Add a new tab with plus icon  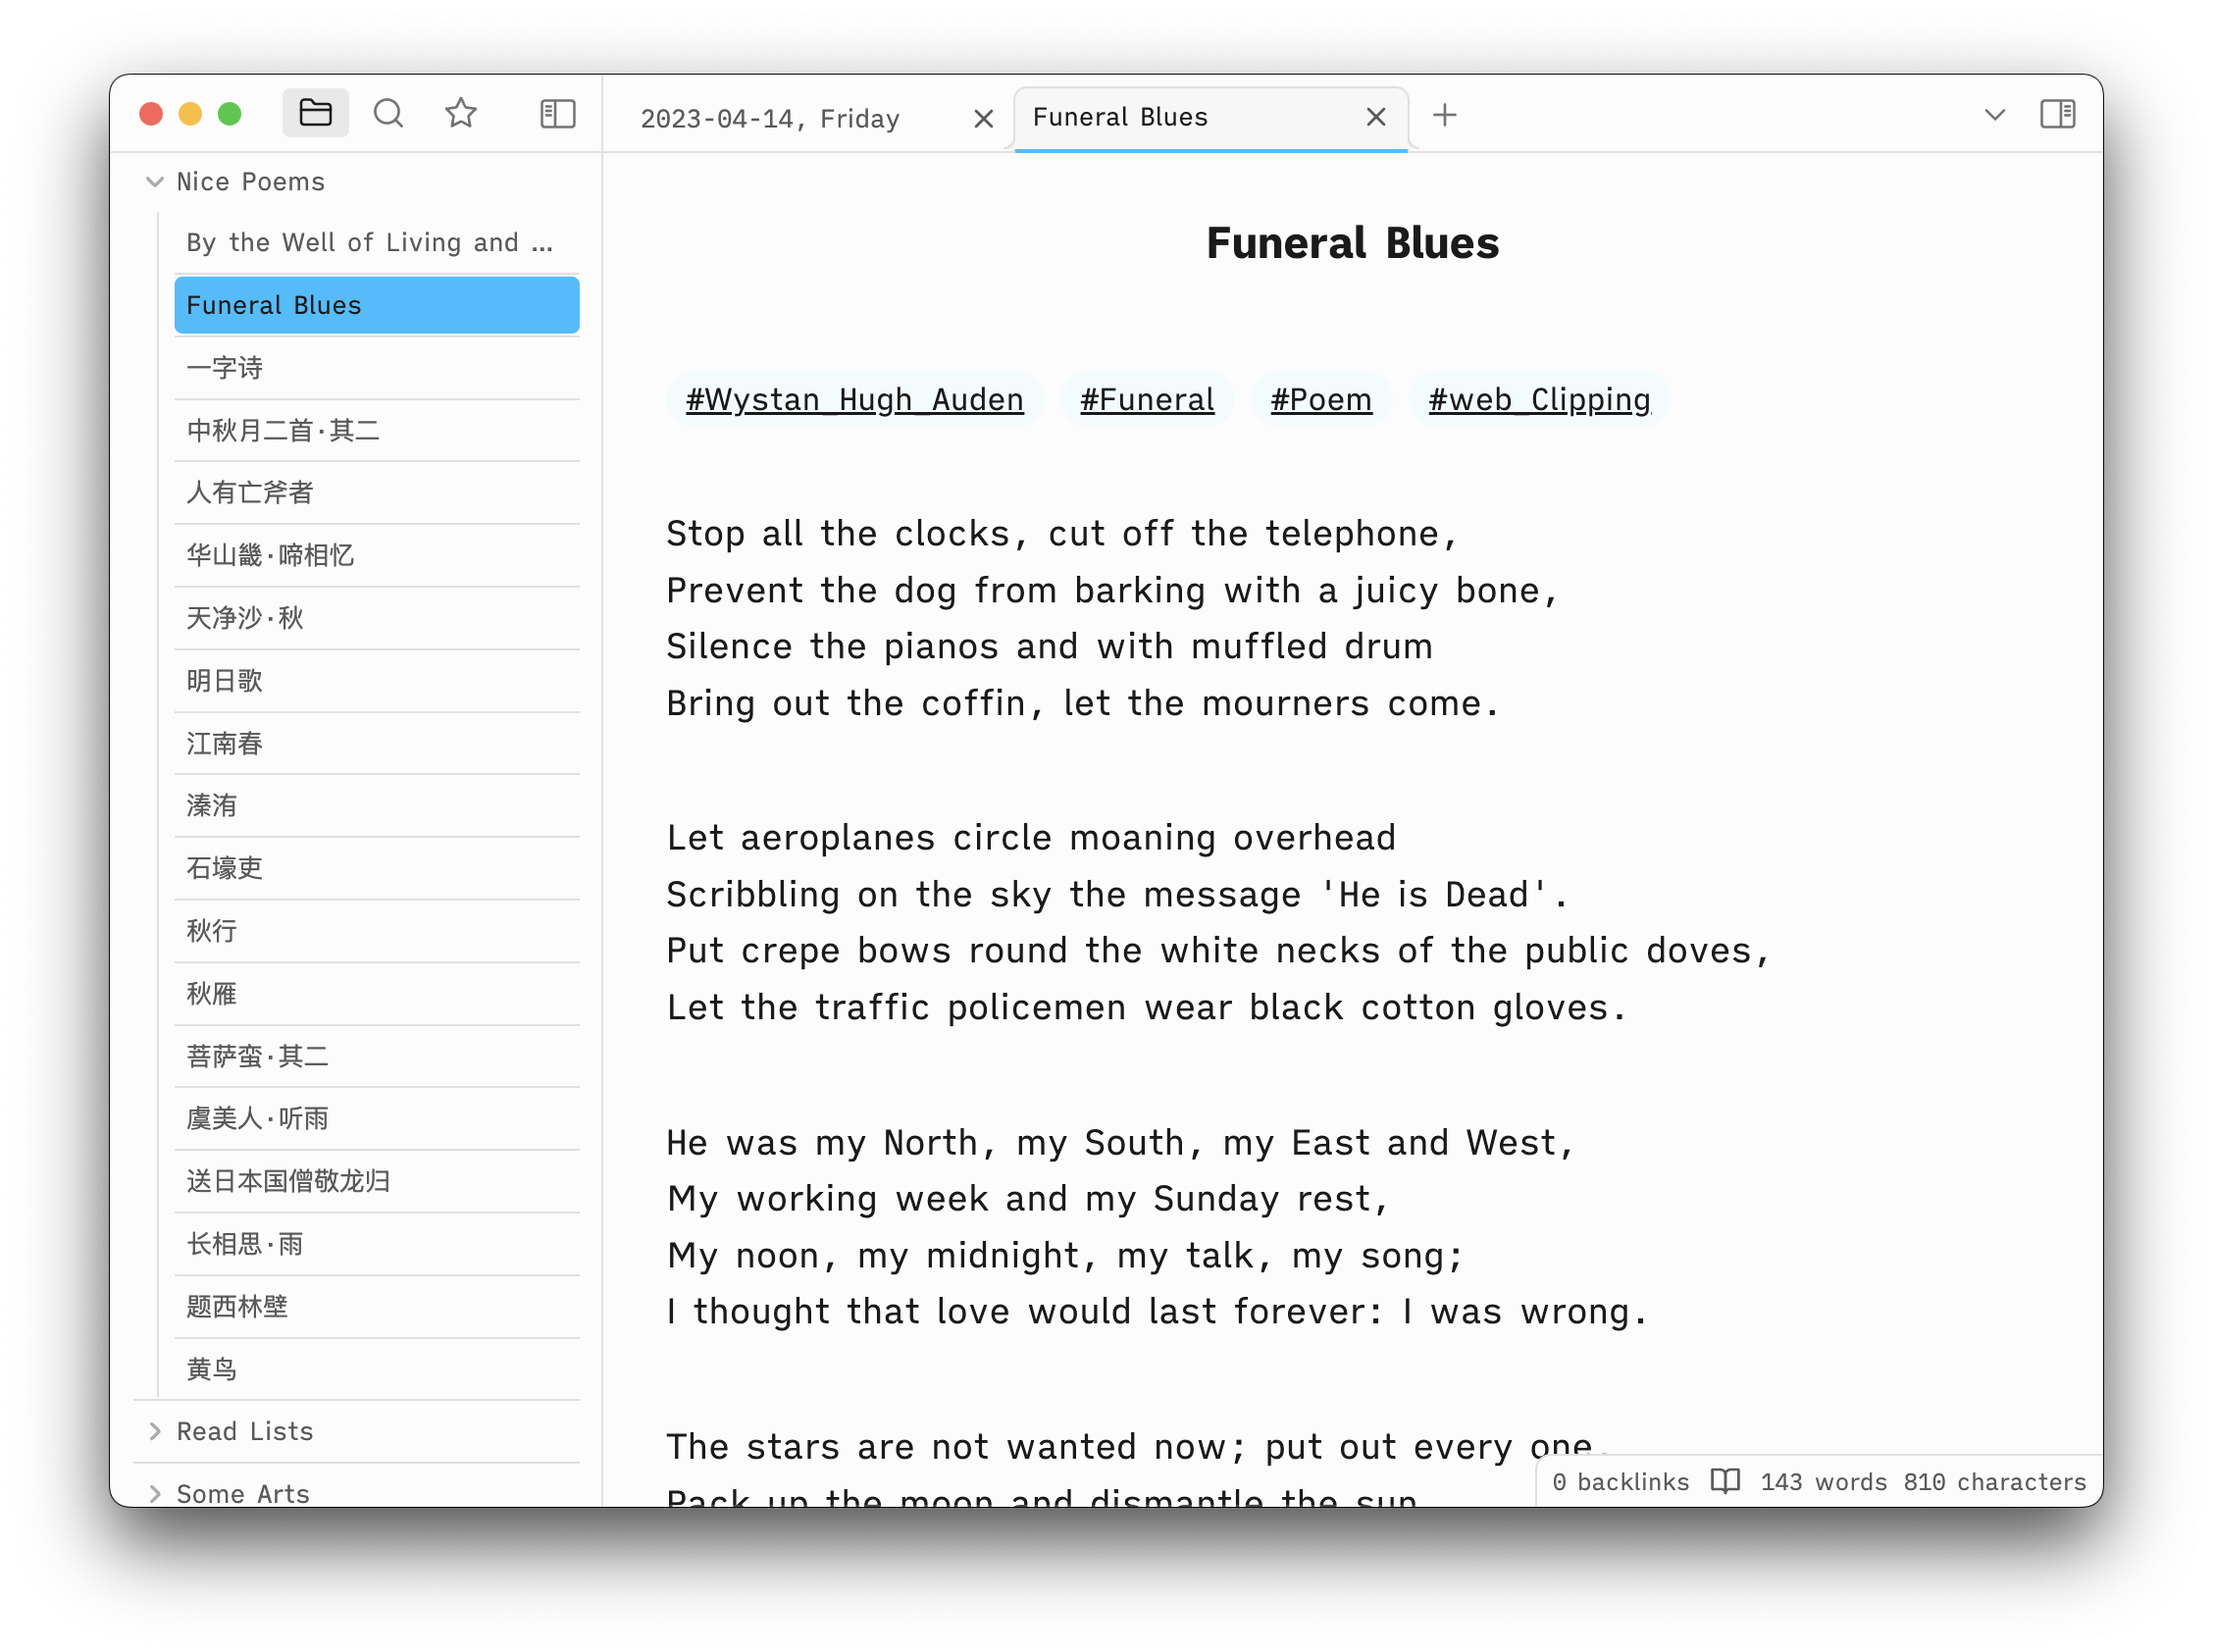(x=1444, y=115)
